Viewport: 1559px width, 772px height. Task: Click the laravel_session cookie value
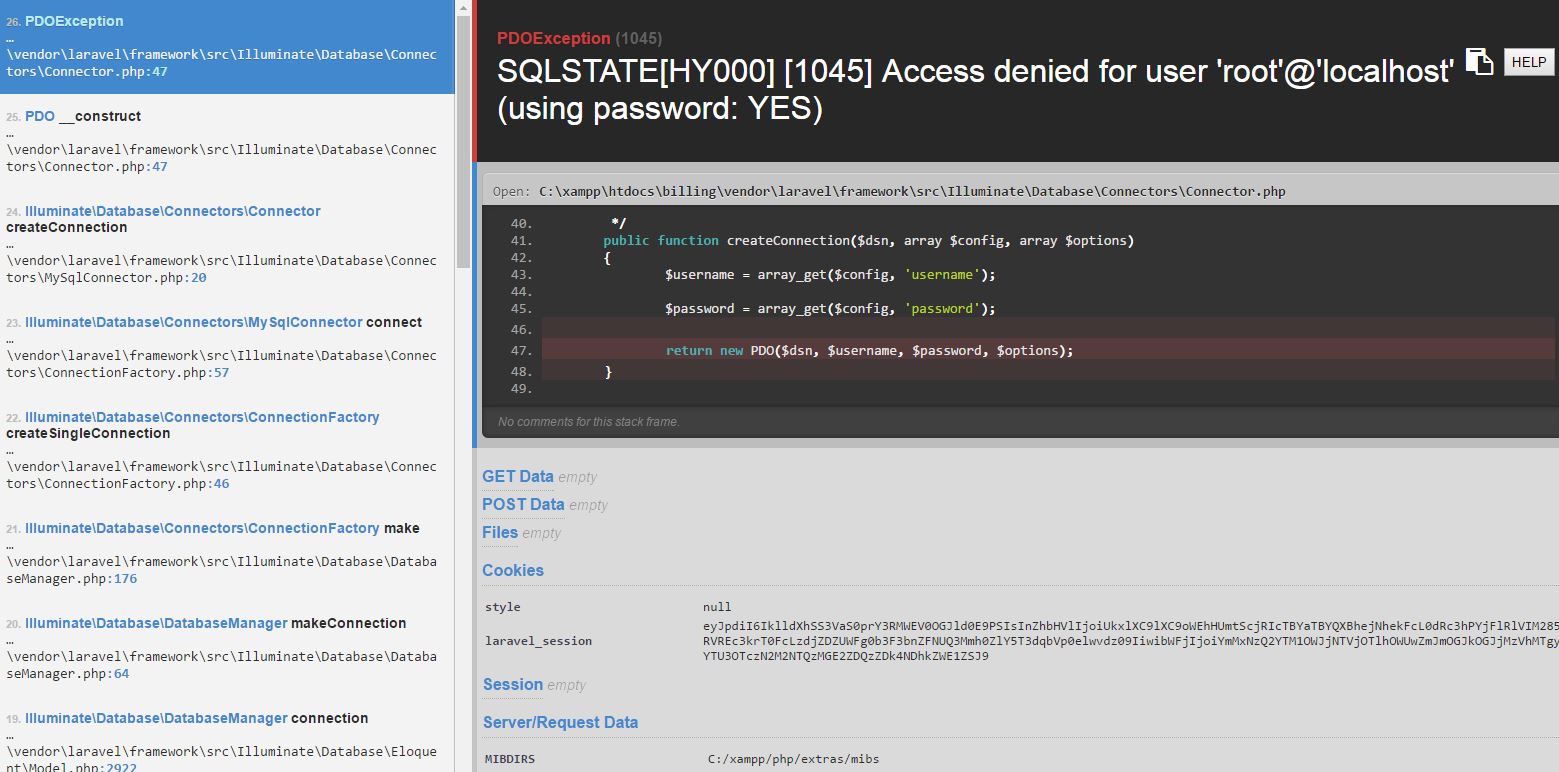click(x=1130, y=641)
